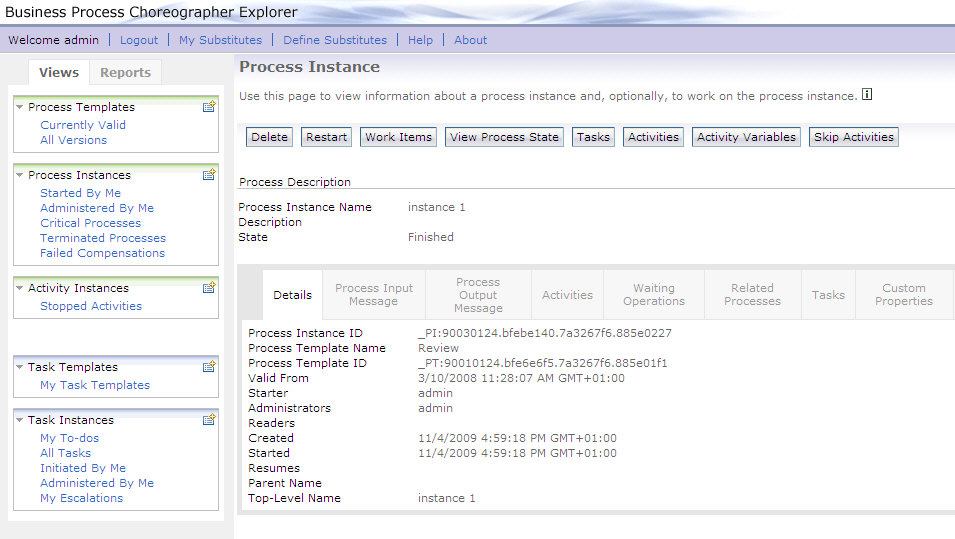
Task: Collapse the Process Templates section
Action: coord(19,107)
